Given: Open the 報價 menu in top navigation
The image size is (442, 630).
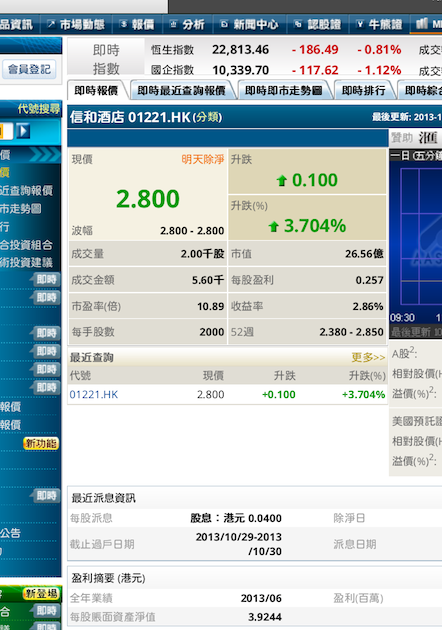Looking at the screenshot, I should (137, 25).
